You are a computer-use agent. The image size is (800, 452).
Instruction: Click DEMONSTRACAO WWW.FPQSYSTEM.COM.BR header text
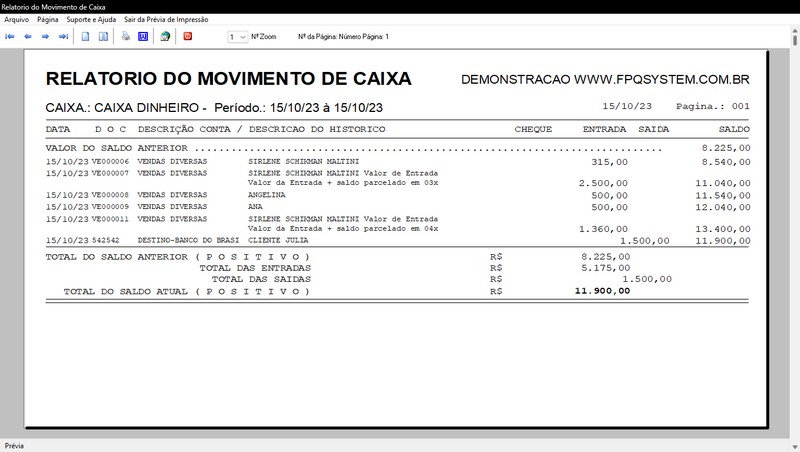tap(605, 80)
